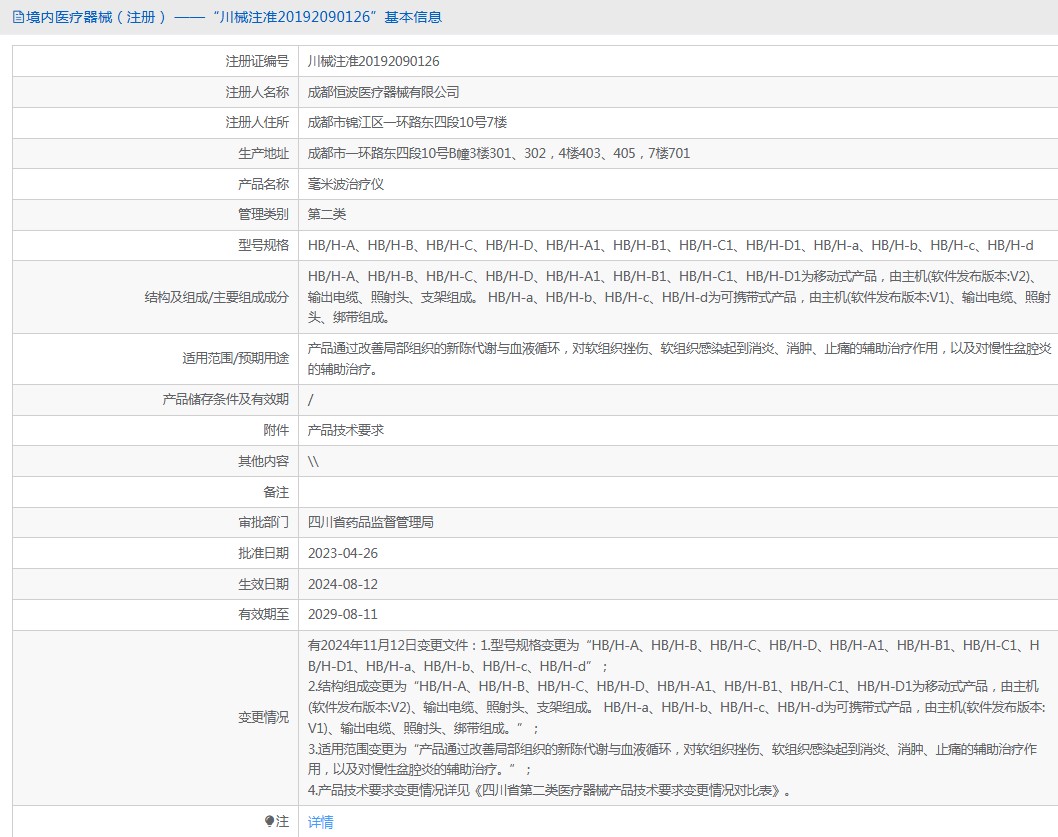Image resolution: width=1058 pixels, height=837 pixels.
Task: Select the structure description mentioning 移动式产品
Action: click(679, 297)
